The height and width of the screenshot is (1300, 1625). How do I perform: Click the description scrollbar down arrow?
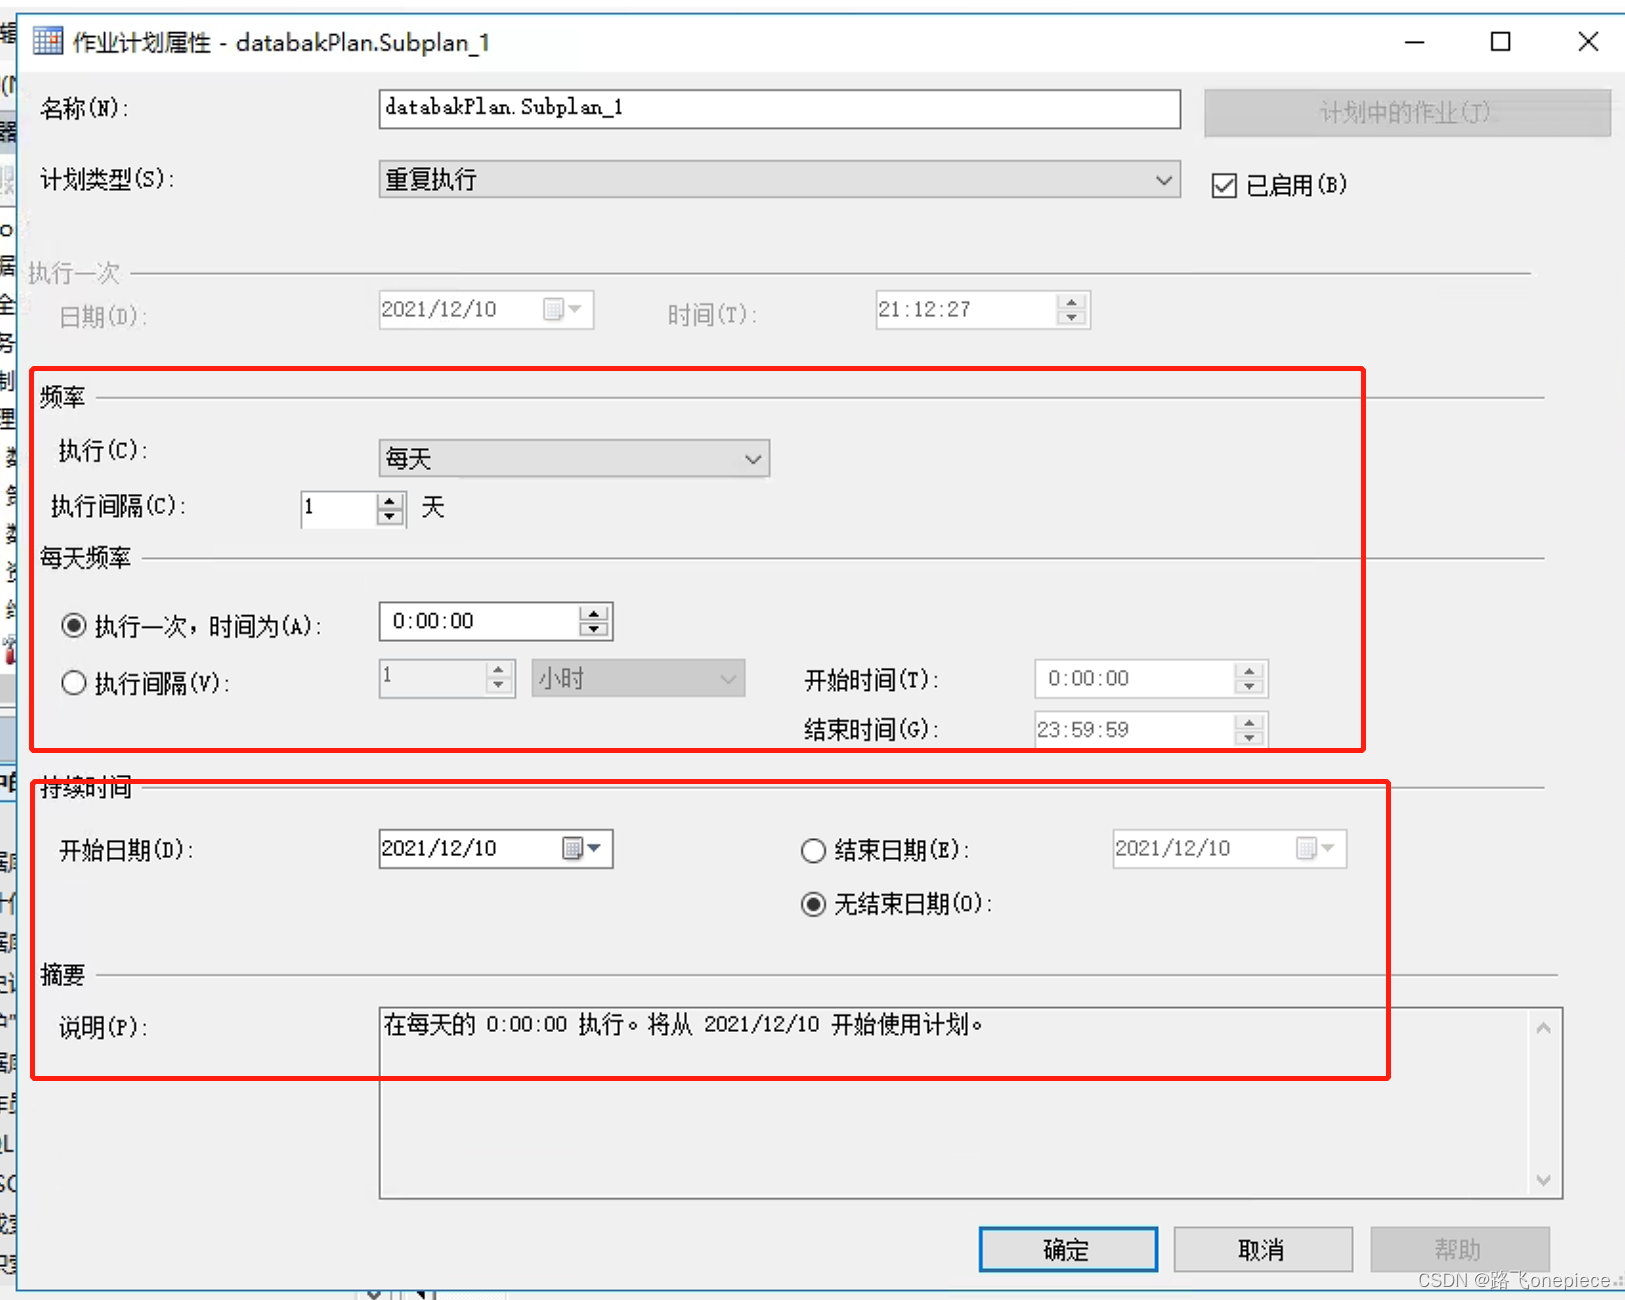click(1544, 1180)
